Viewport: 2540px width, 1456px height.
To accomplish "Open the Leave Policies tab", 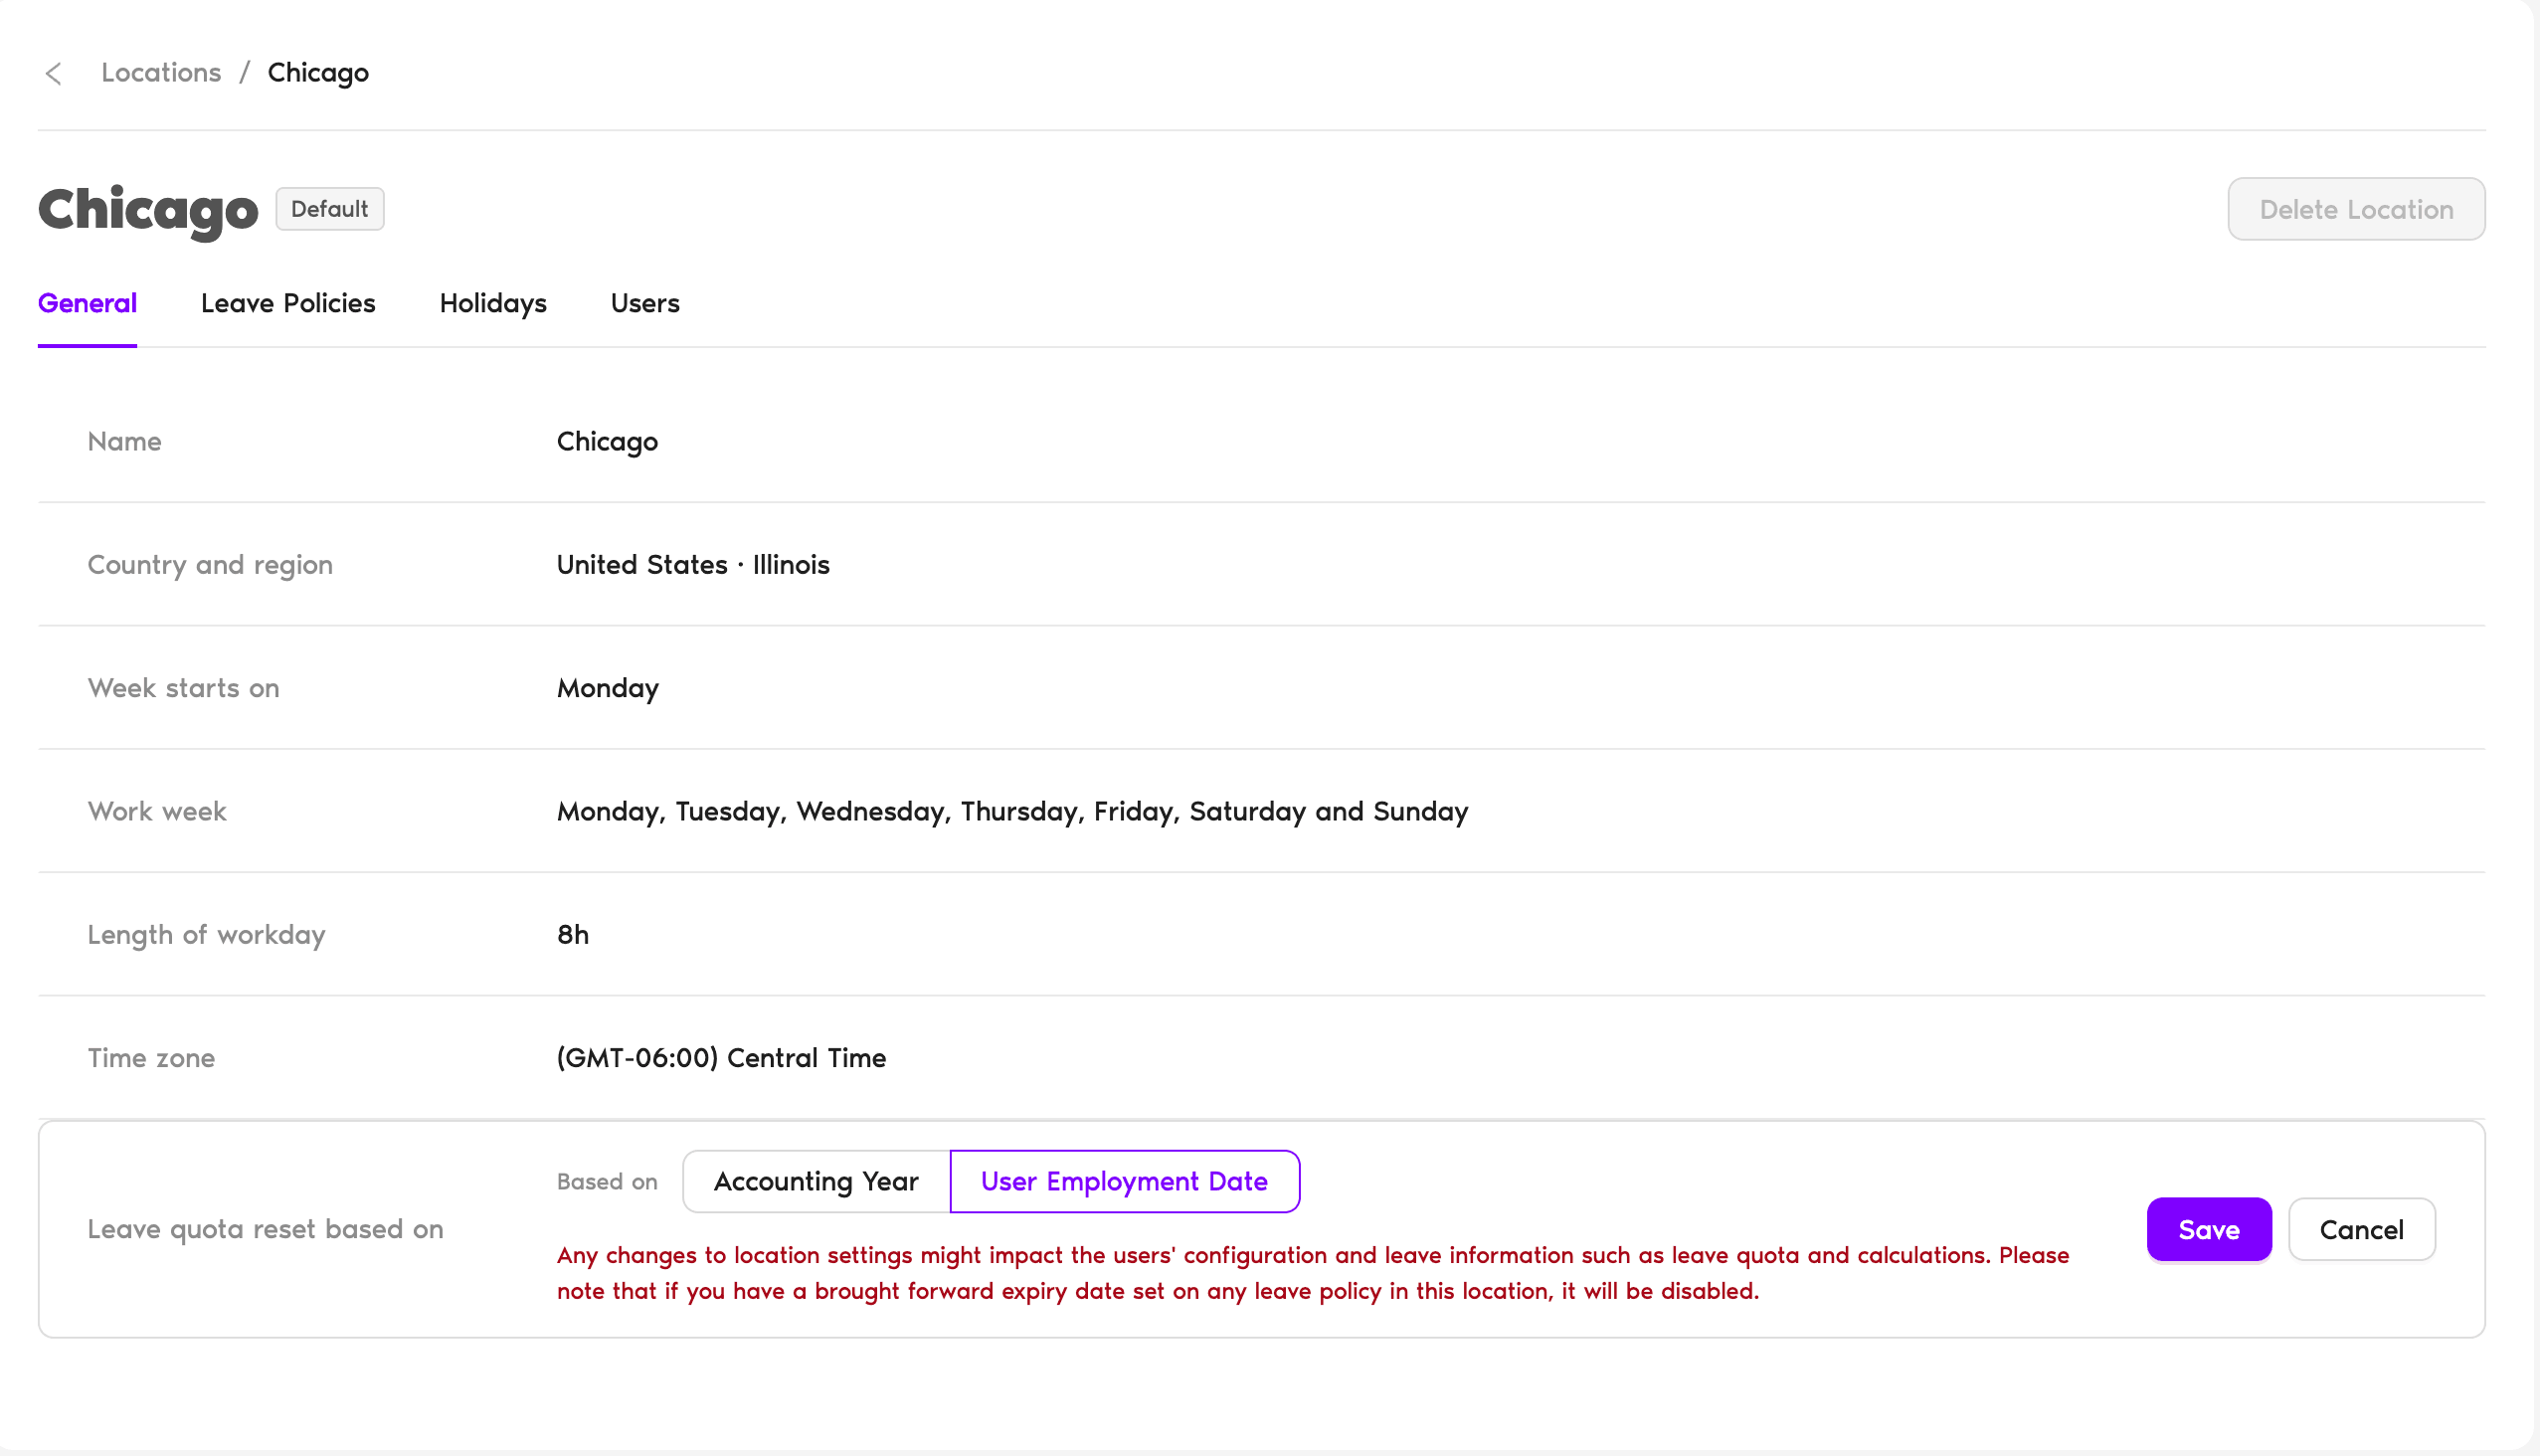I will click(x=288, y=303).
